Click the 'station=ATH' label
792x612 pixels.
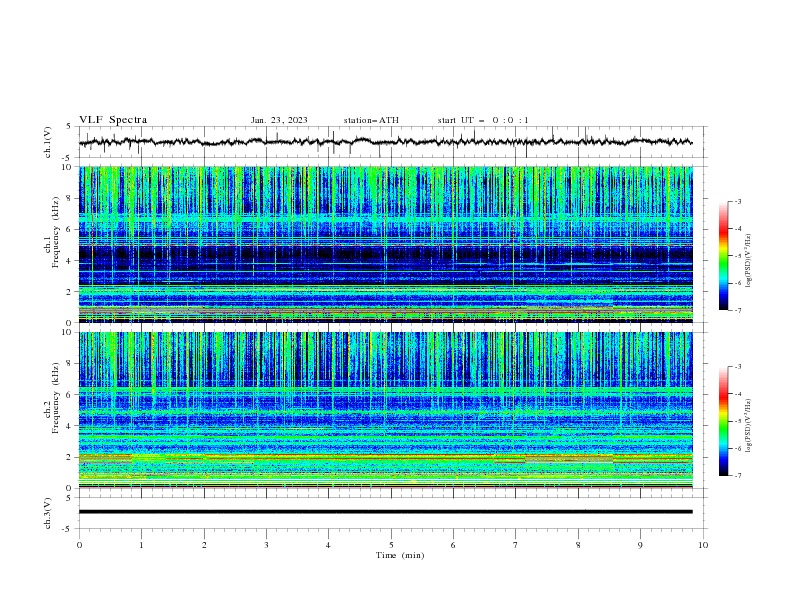pos(371,120)
